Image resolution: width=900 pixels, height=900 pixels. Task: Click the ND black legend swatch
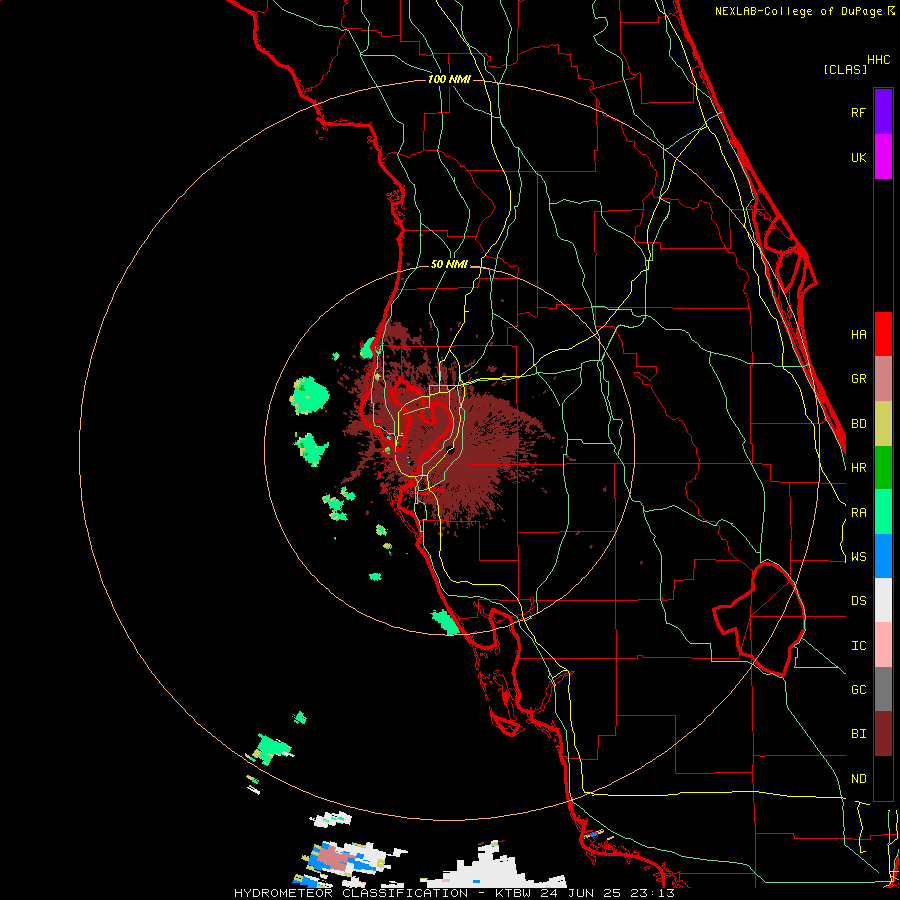point(883,778)
